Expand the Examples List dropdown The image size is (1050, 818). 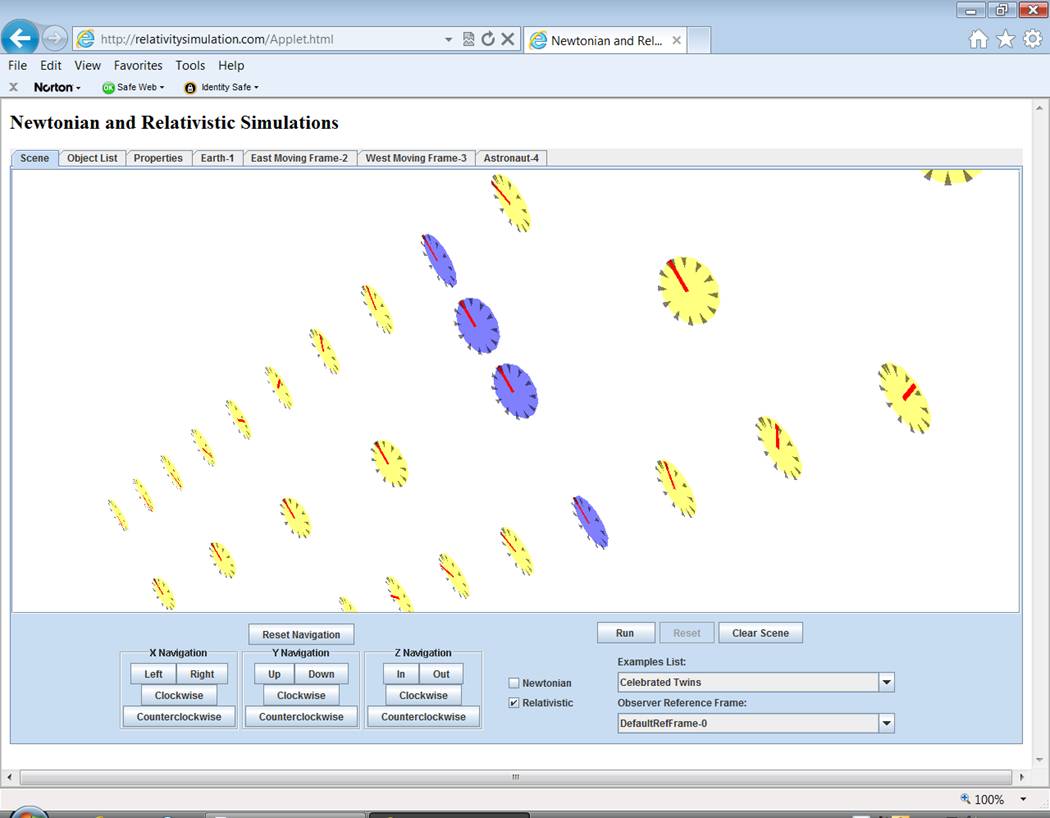(885, 683)
